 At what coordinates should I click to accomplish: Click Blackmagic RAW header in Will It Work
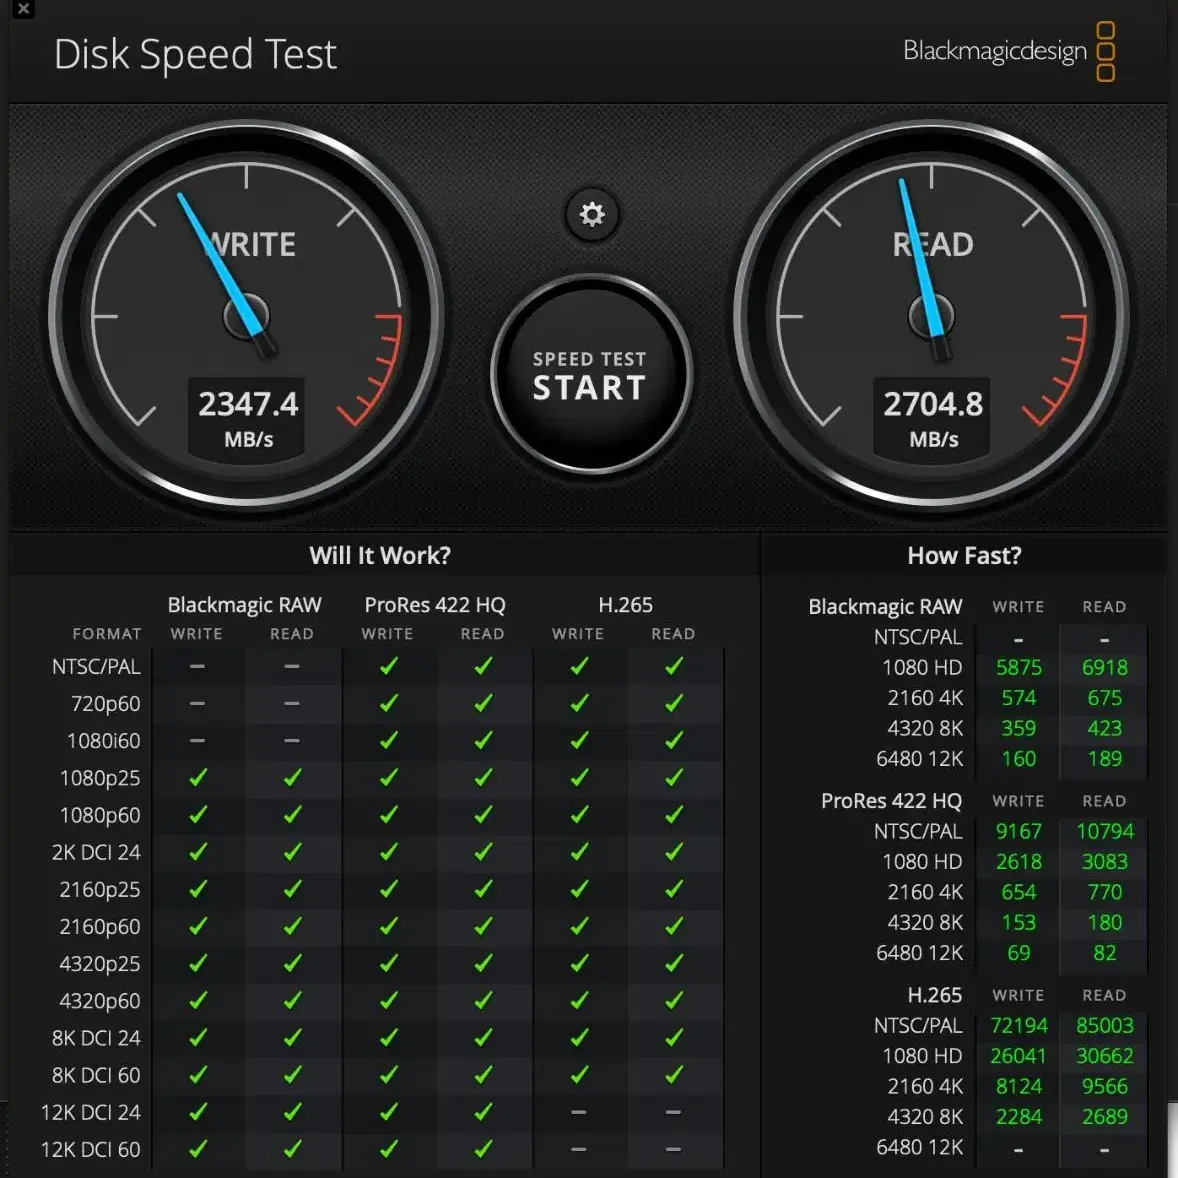click(244, 605)
